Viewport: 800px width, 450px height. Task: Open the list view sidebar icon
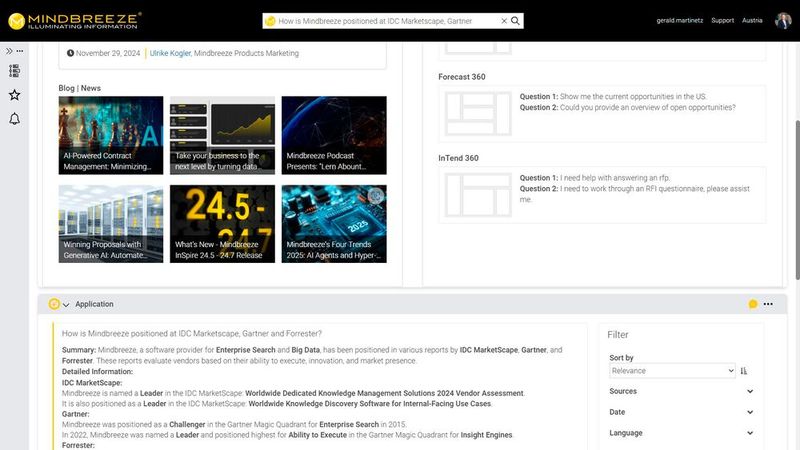click(14, 70)
